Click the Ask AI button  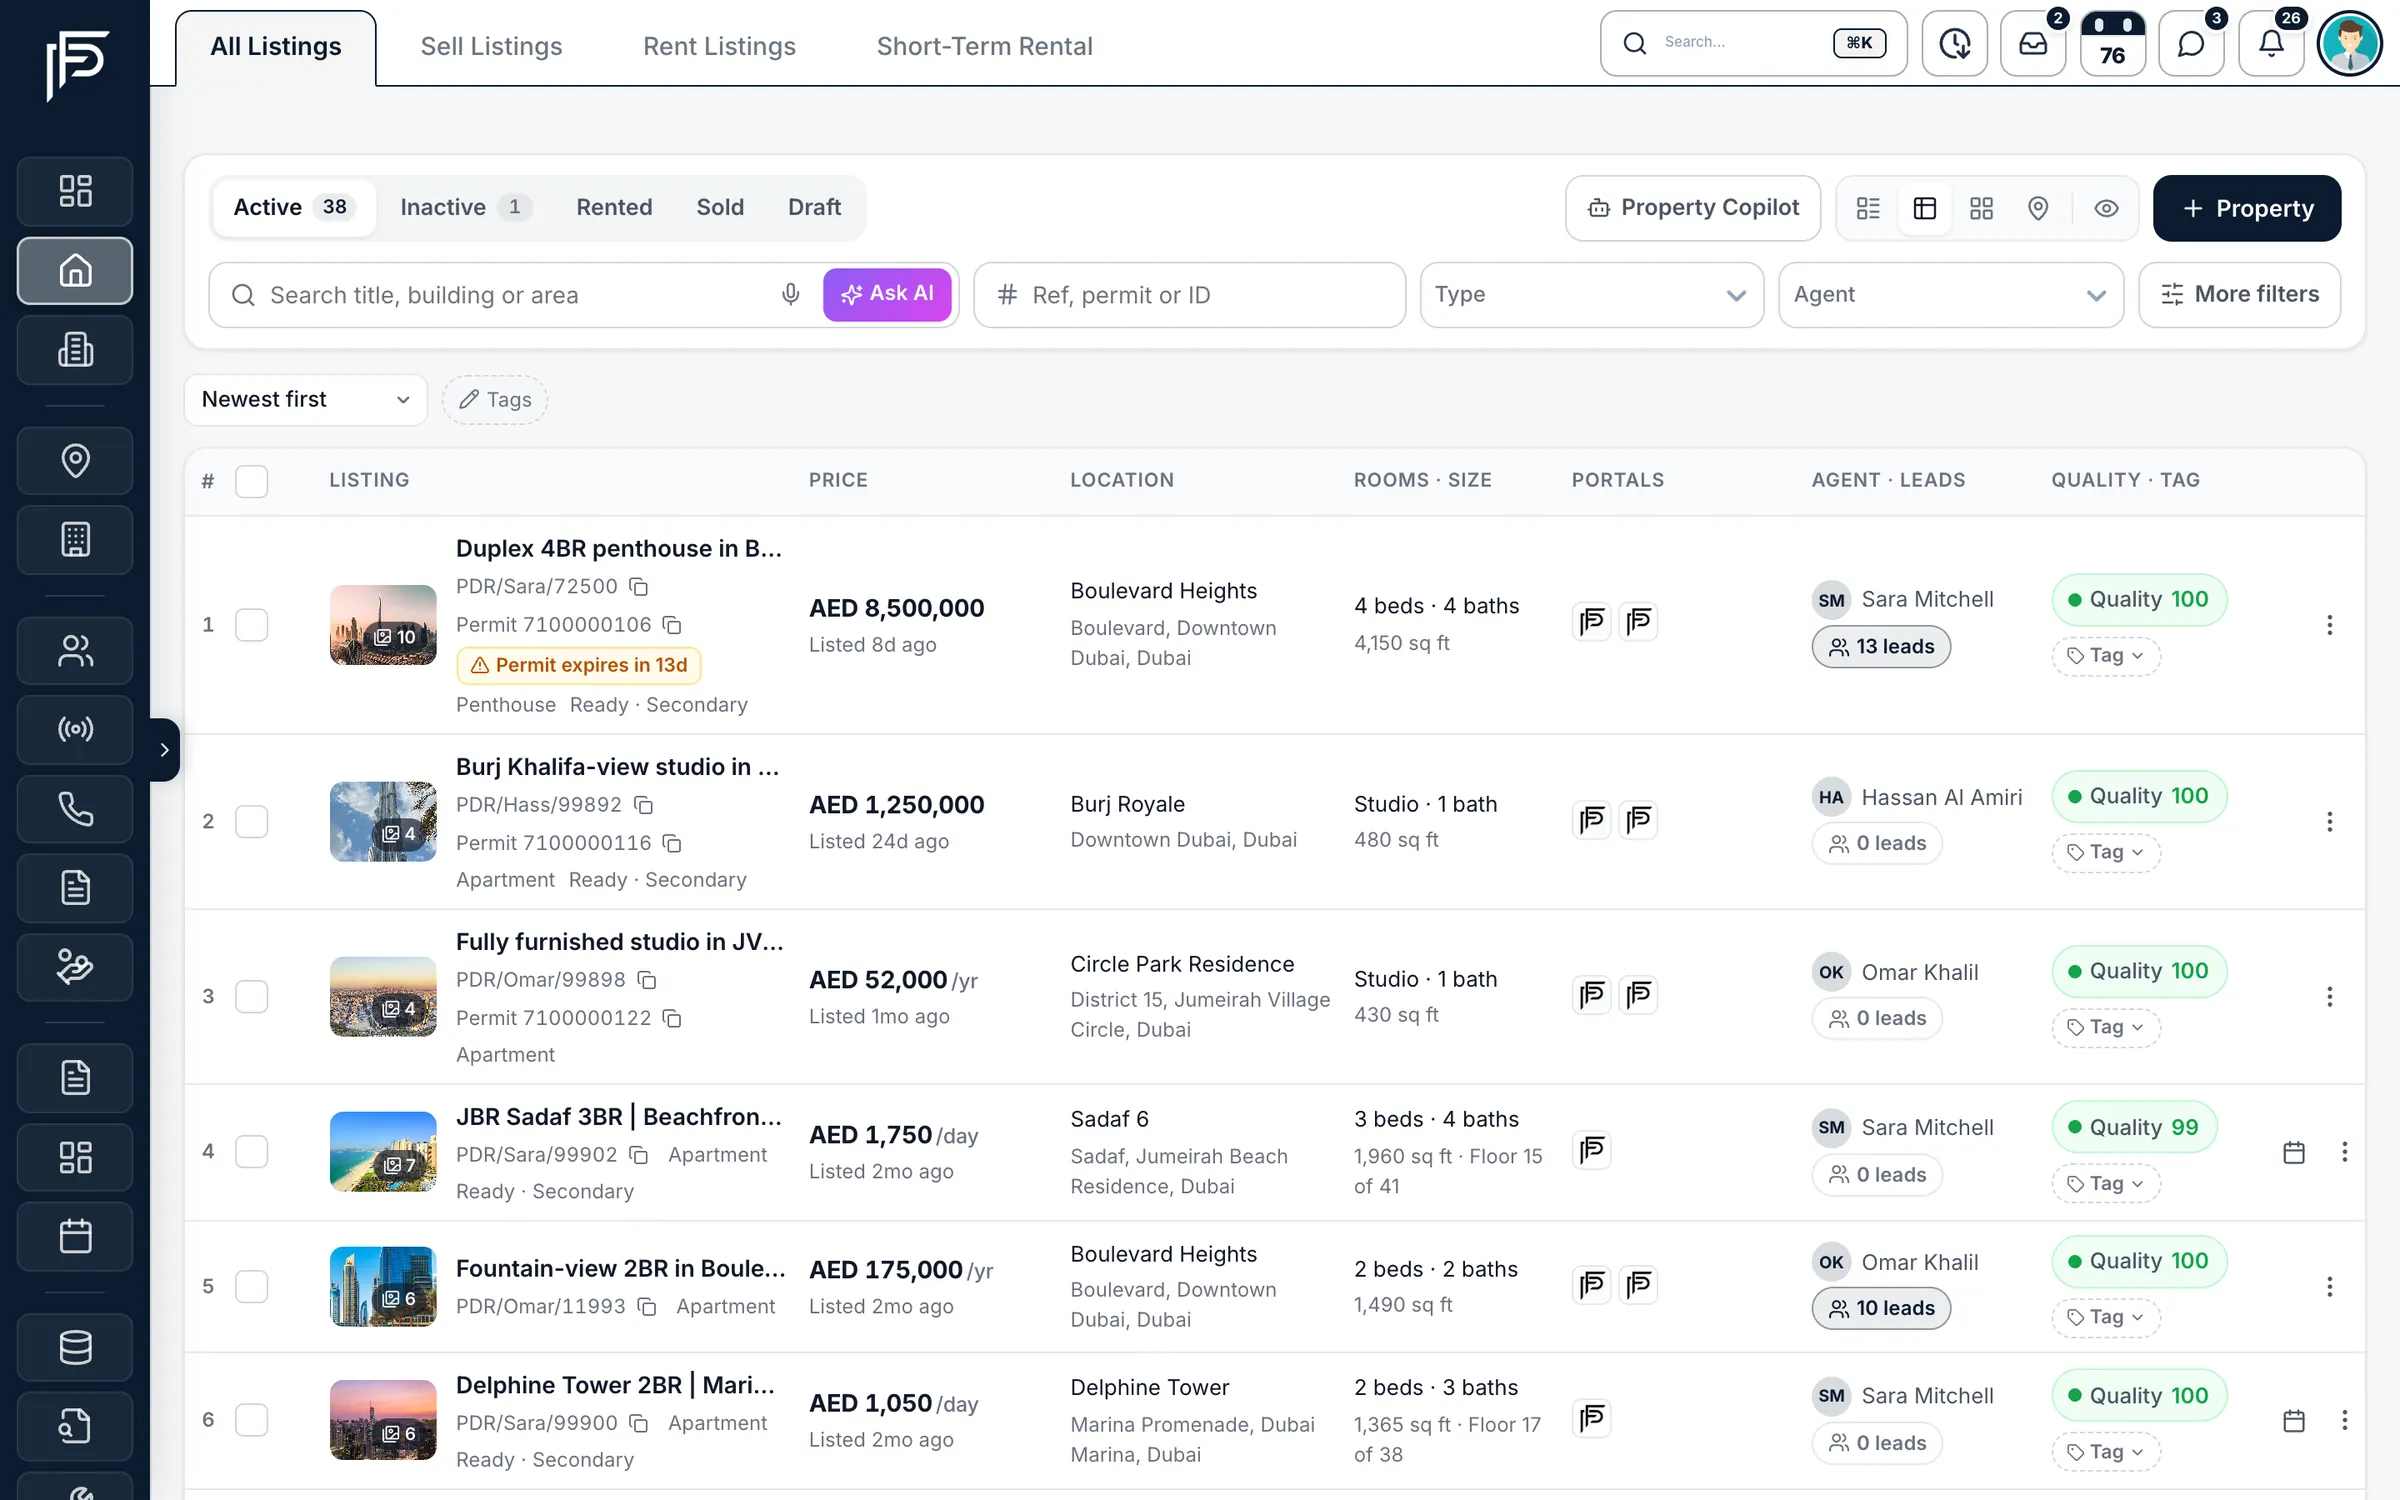click(x=887, y=294)
